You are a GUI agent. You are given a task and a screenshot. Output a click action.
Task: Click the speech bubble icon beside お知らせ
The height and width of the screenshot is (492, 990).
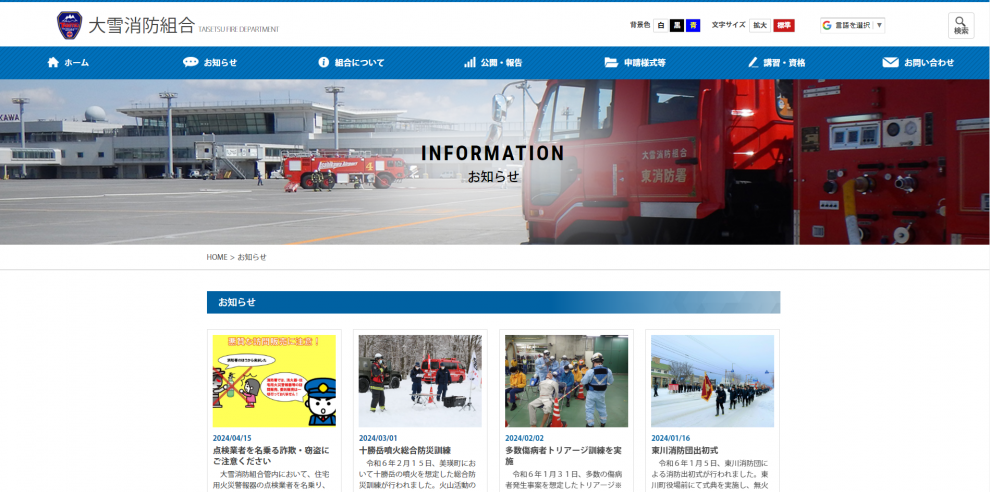tap(191, 63)
